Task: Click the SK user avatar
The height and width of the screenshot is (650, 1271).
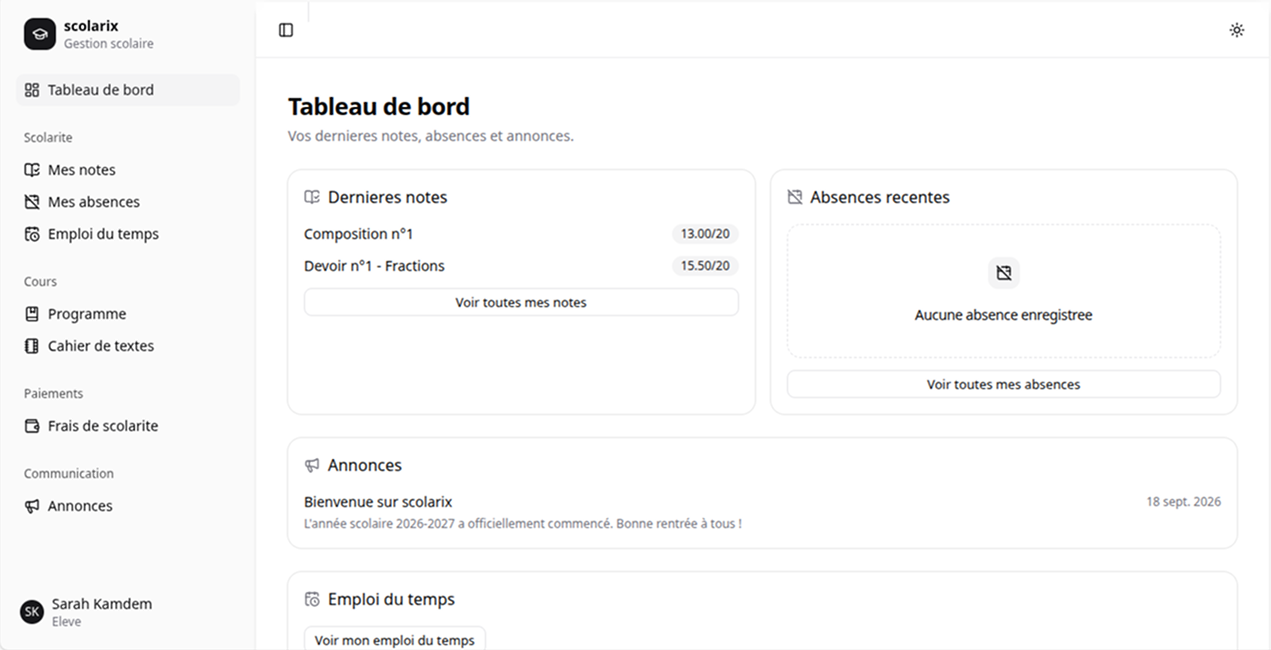Action: point(32,612)
